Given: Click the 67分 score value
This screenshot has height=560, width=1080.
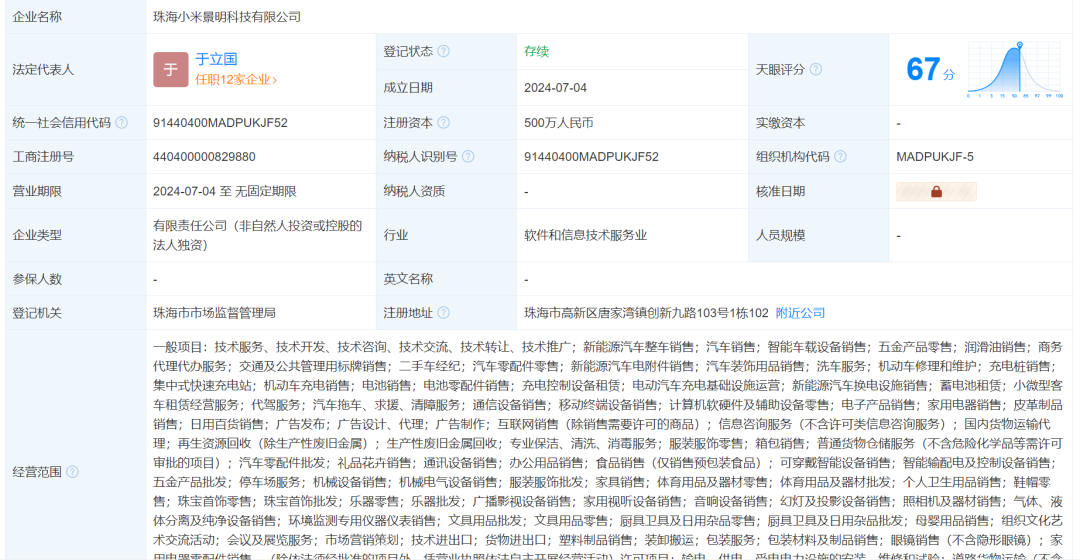Looking at the screenshot, I should coord(931,70).
